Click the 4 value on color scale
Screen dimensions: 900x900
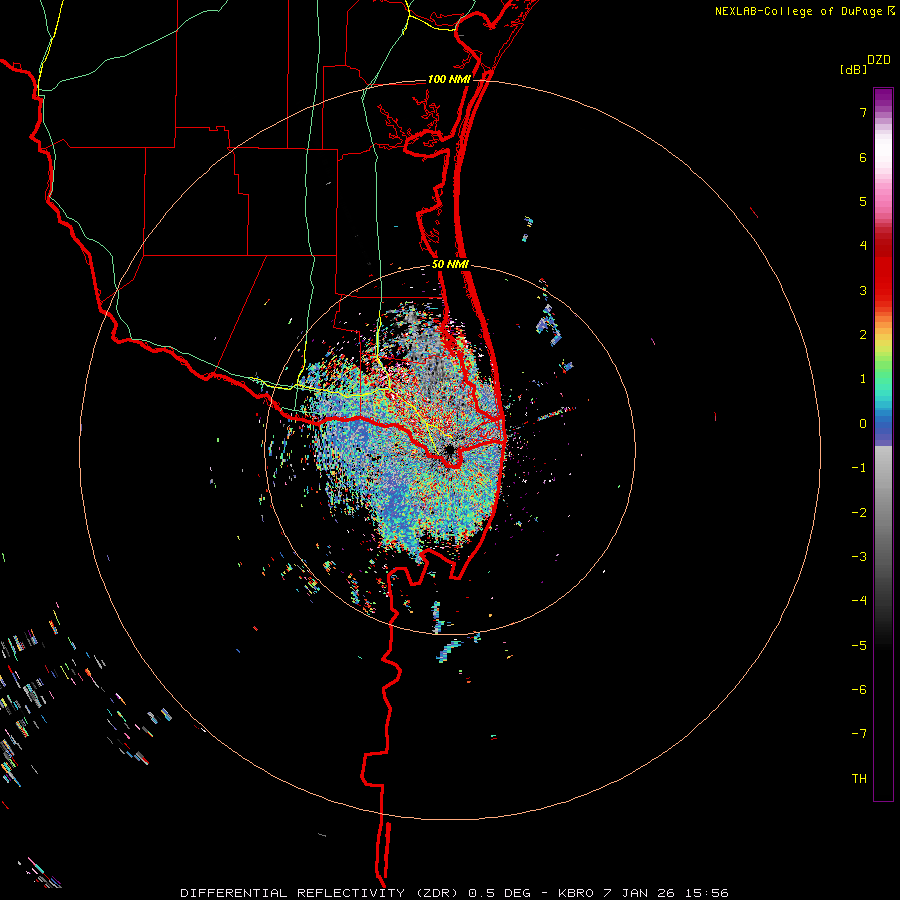(863, 246)
